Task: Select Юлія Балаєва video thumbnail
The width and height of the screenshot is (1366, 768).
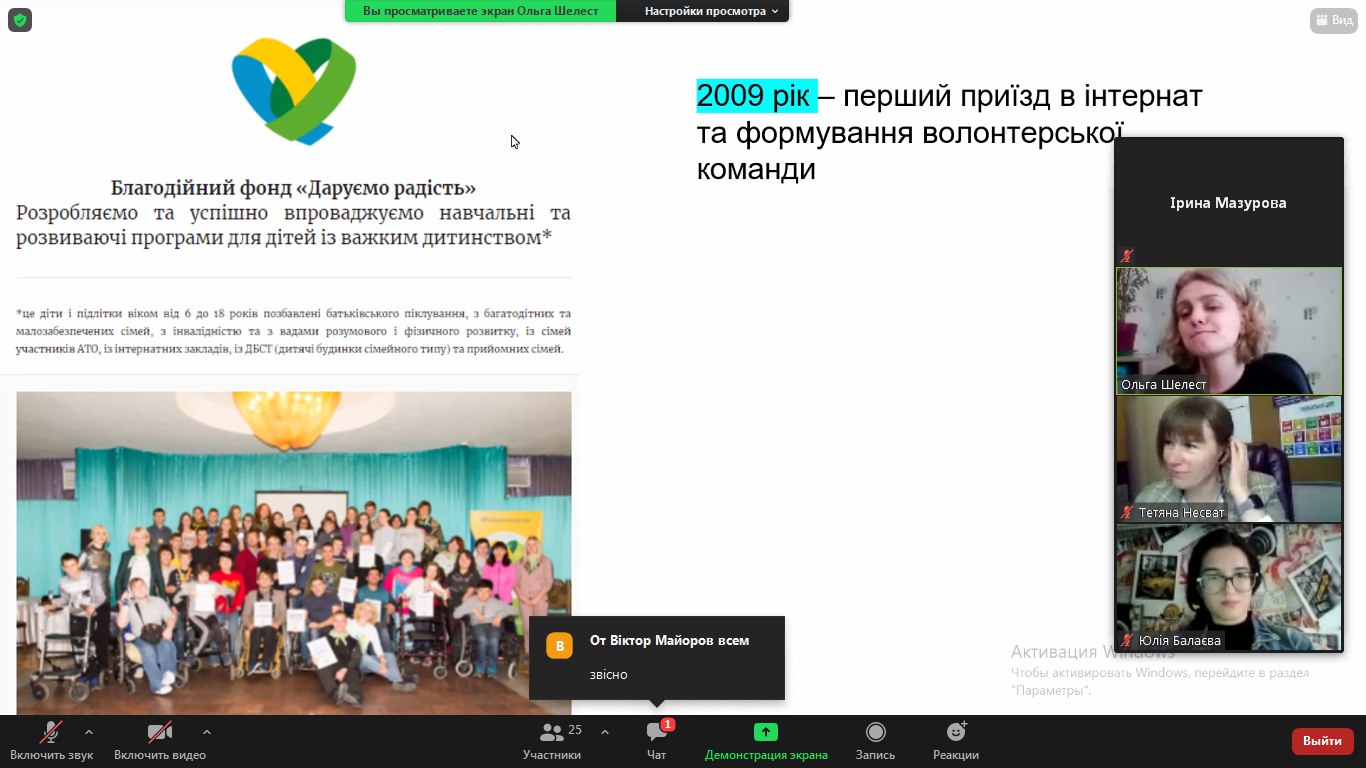Action: (x=1229, y=588)
